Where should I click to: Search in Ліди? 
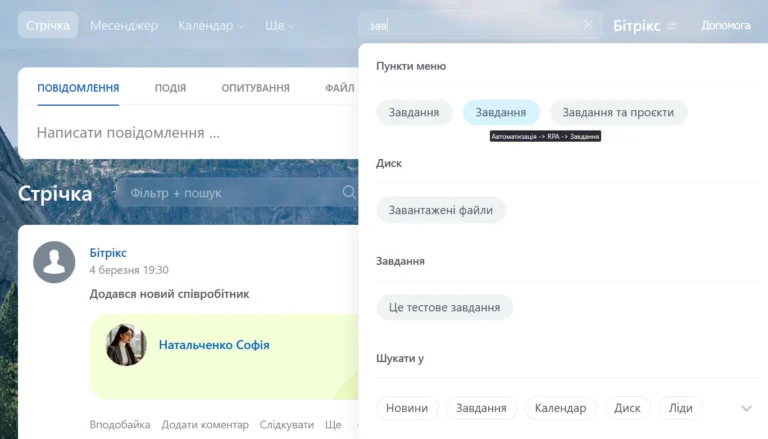click(681, 408)
